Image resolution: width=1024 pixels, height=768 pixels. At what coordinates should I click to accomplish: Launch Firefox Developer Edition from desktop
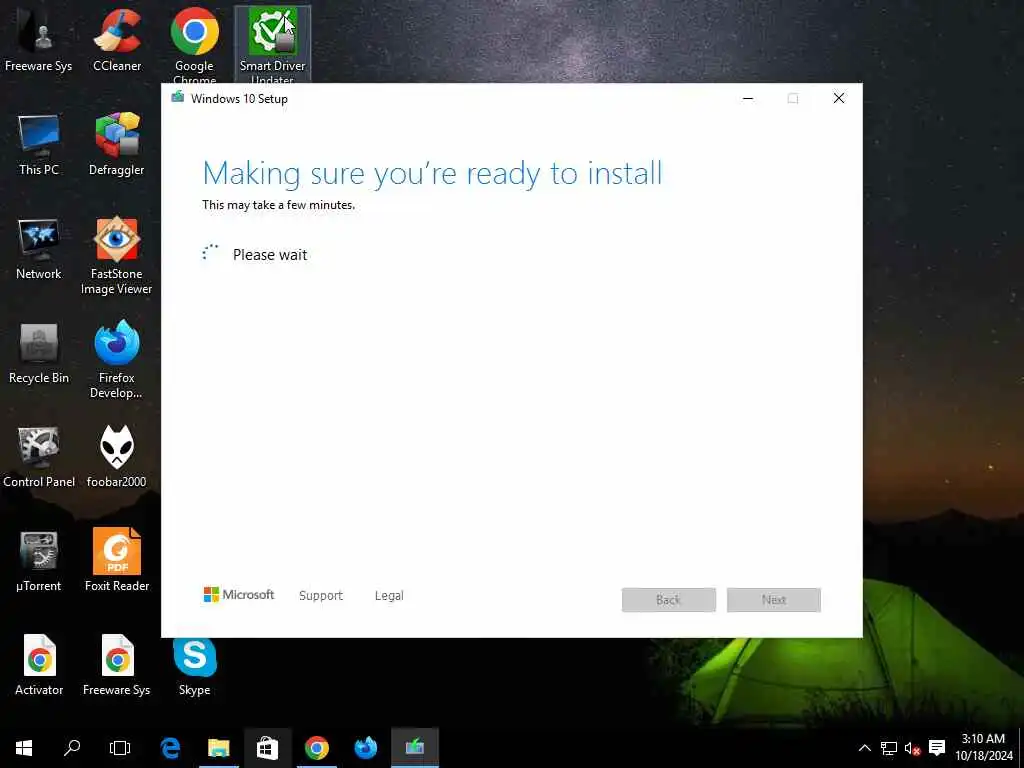pos(117,360)
